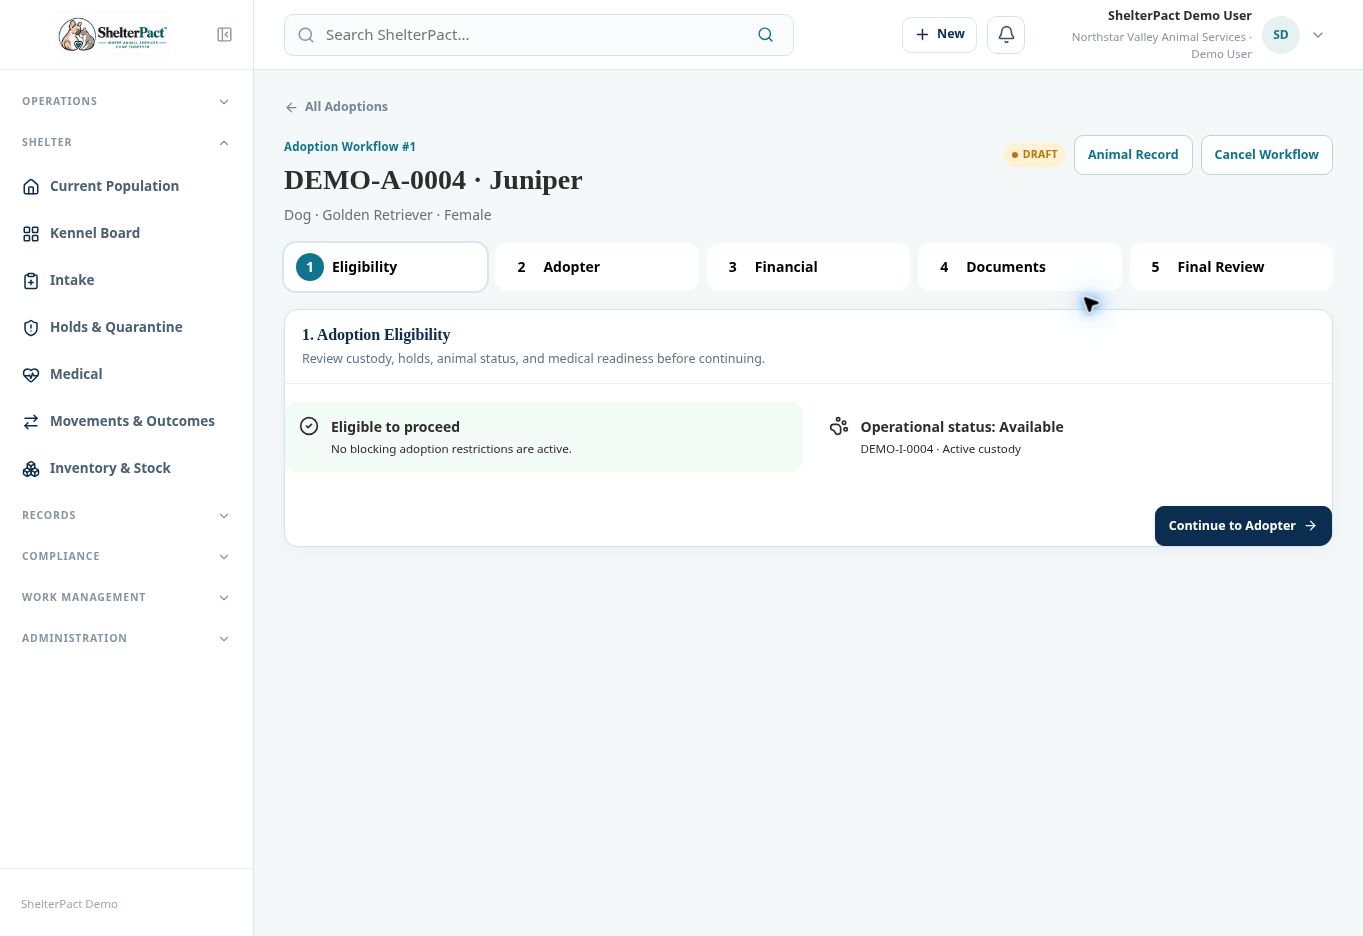Open the notifications bell

(x=1006, y=35)
